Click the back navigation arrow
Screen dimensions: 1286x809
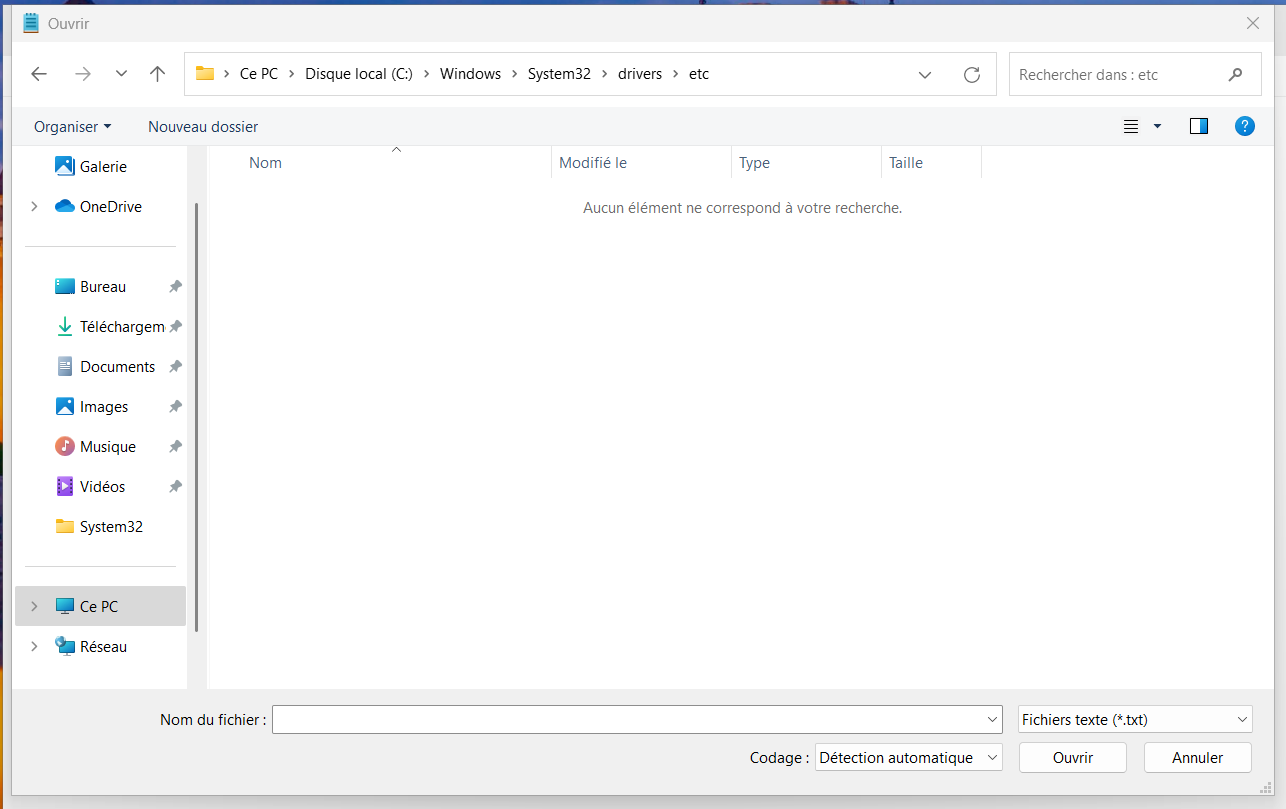tap(39, 74)
